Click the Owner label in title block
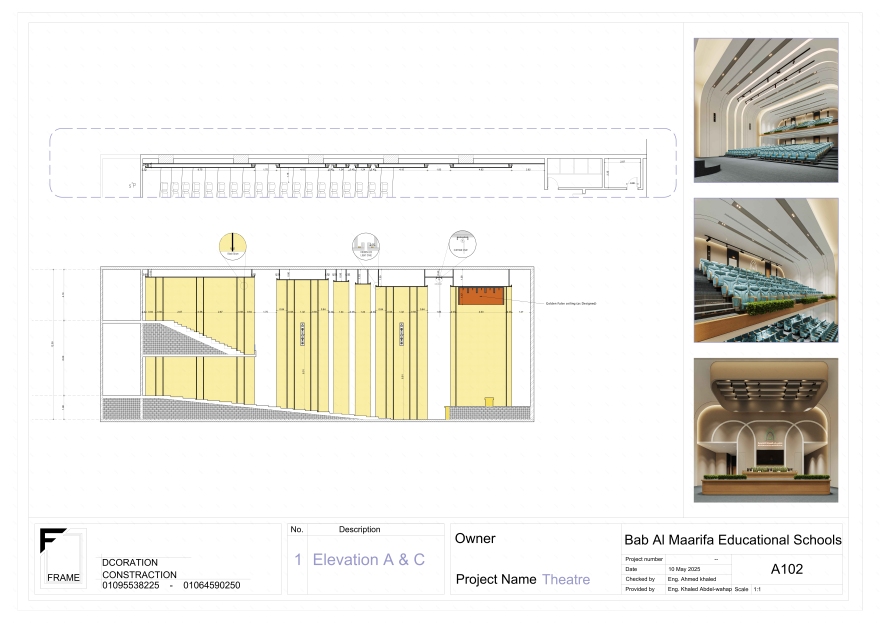 coord(475,539)
